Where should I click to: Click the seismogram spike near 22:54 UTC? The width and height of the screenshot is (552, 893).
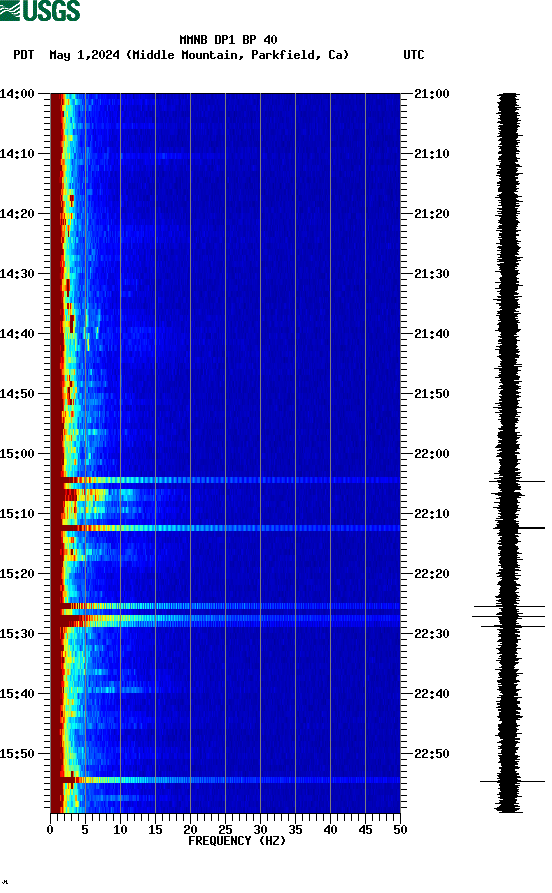pos(512,781)
